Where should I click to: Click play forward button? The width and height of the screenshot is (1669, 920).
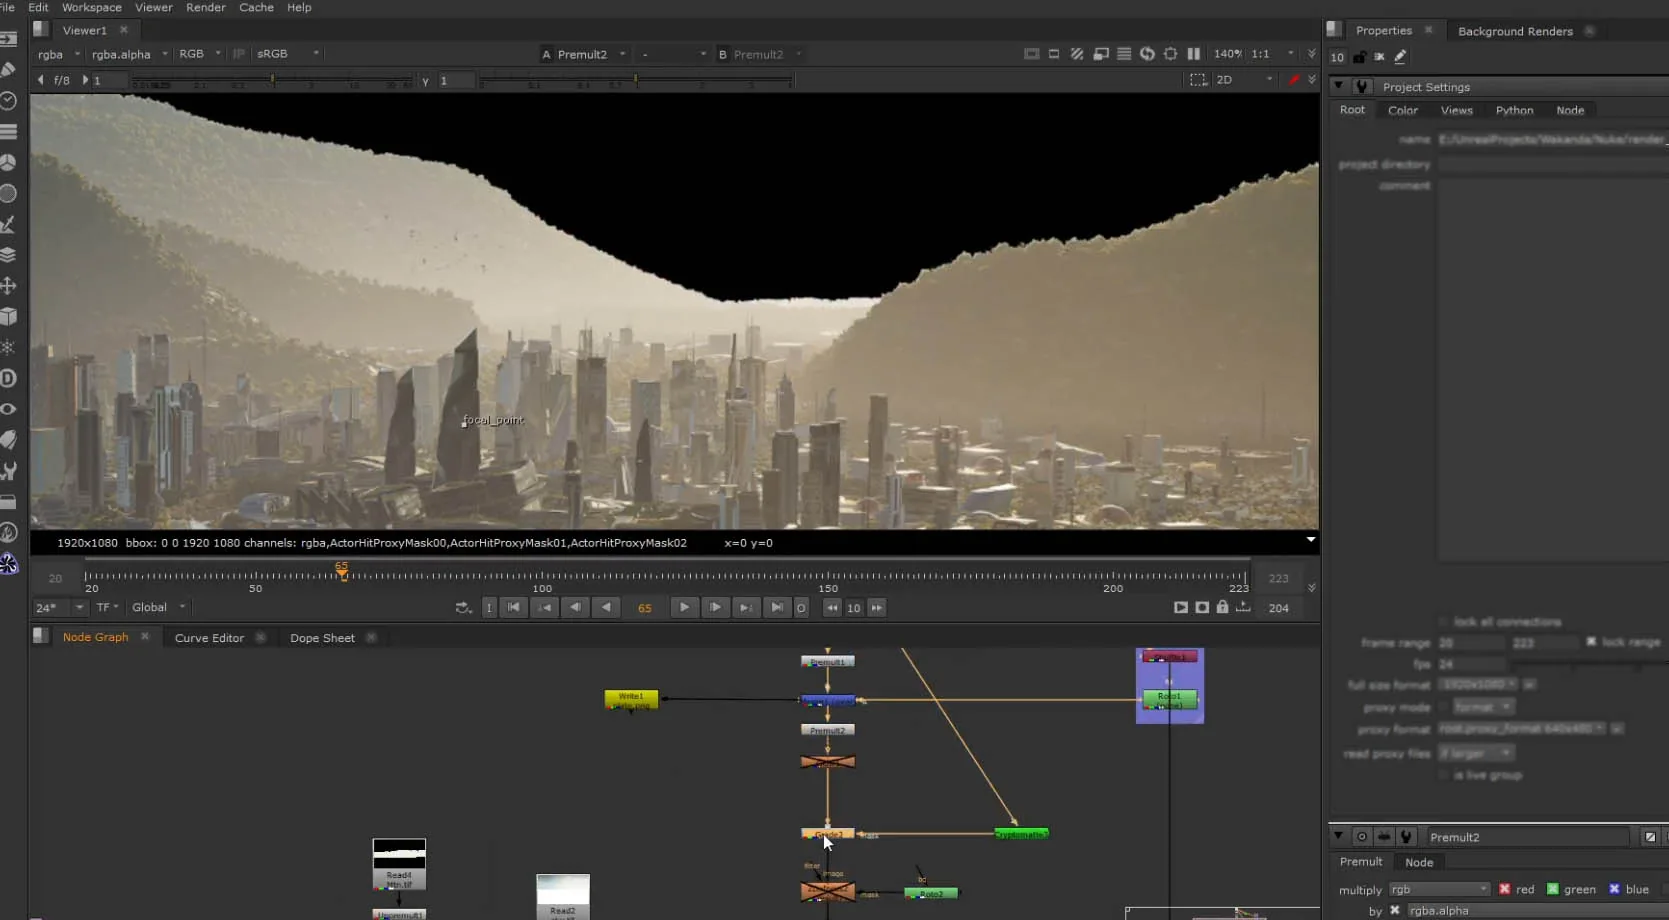684,607
